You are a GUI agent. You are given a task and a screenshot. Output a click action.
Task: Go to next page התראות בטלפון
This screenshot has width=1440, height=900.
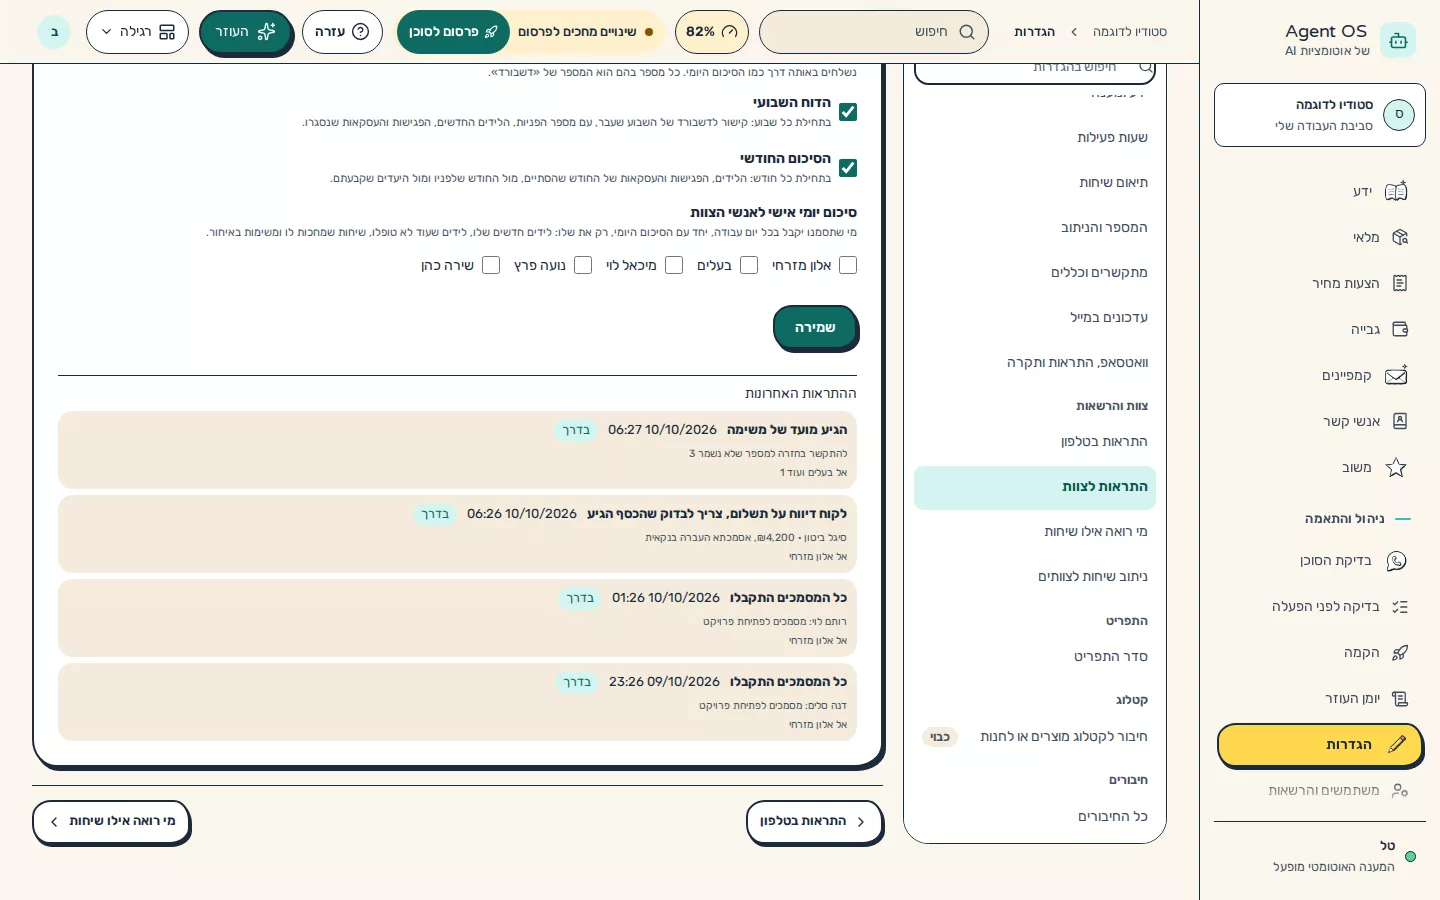(814, 822)
